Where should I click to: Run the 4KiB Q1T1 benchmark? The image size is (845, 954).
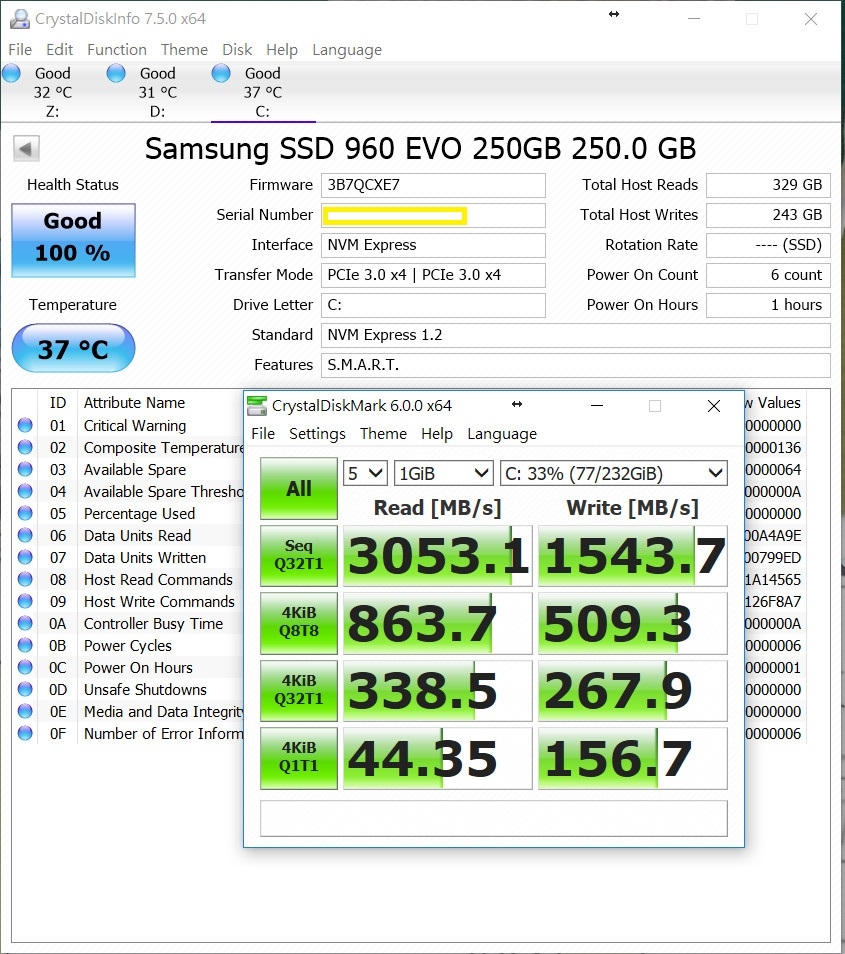tap(299, 758)
